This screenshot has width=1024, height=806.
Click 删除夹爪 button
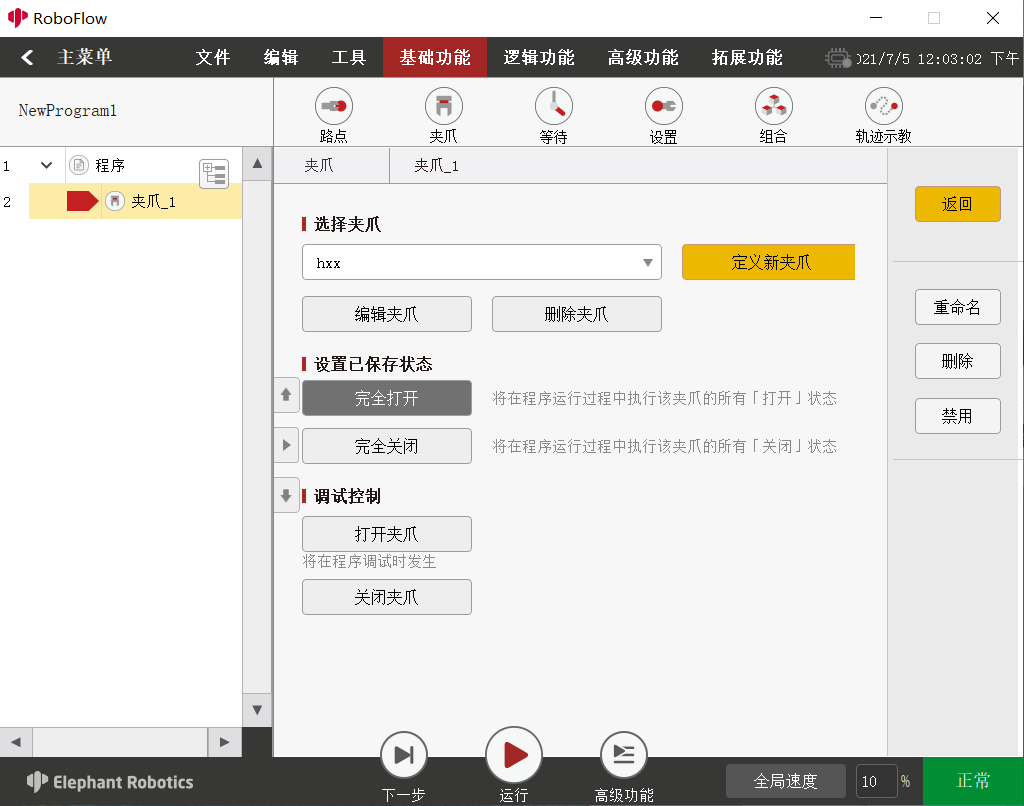click(577, 314)
